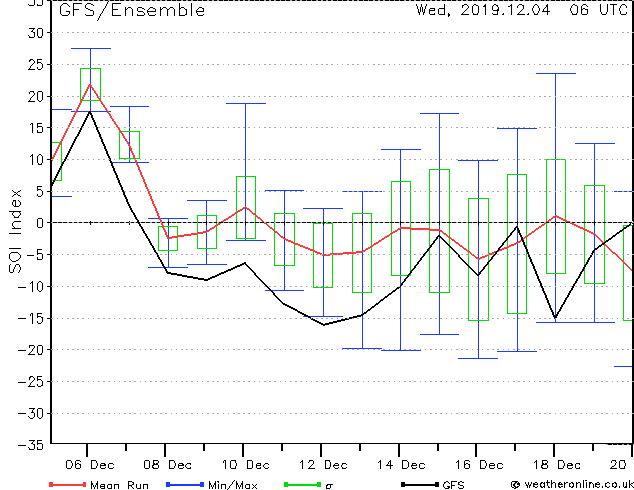
Task: Click the "14 Dec" x-axis label
Action: click(401, 465)
